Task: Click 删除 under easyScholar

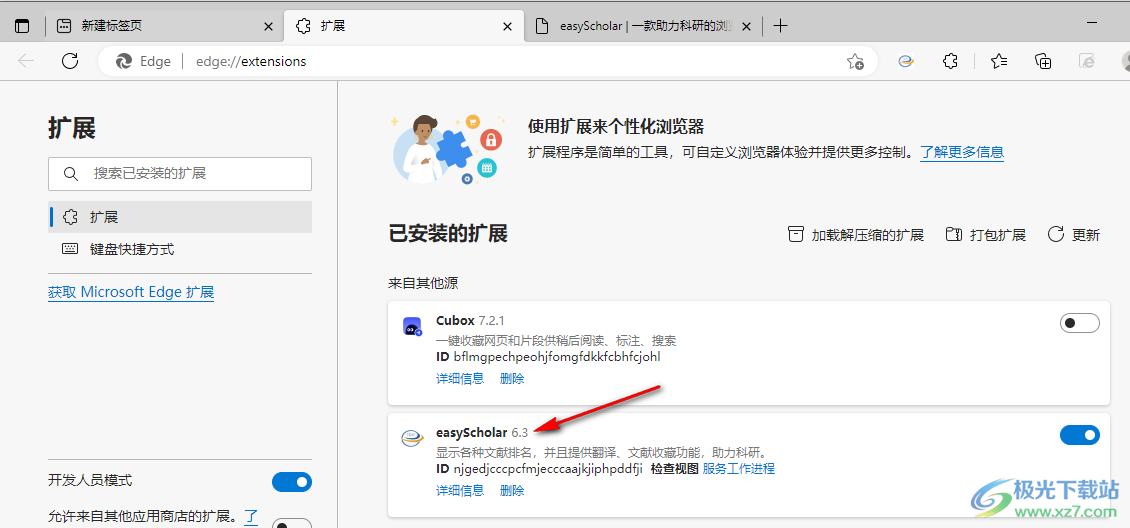Action: pos(512,491)
